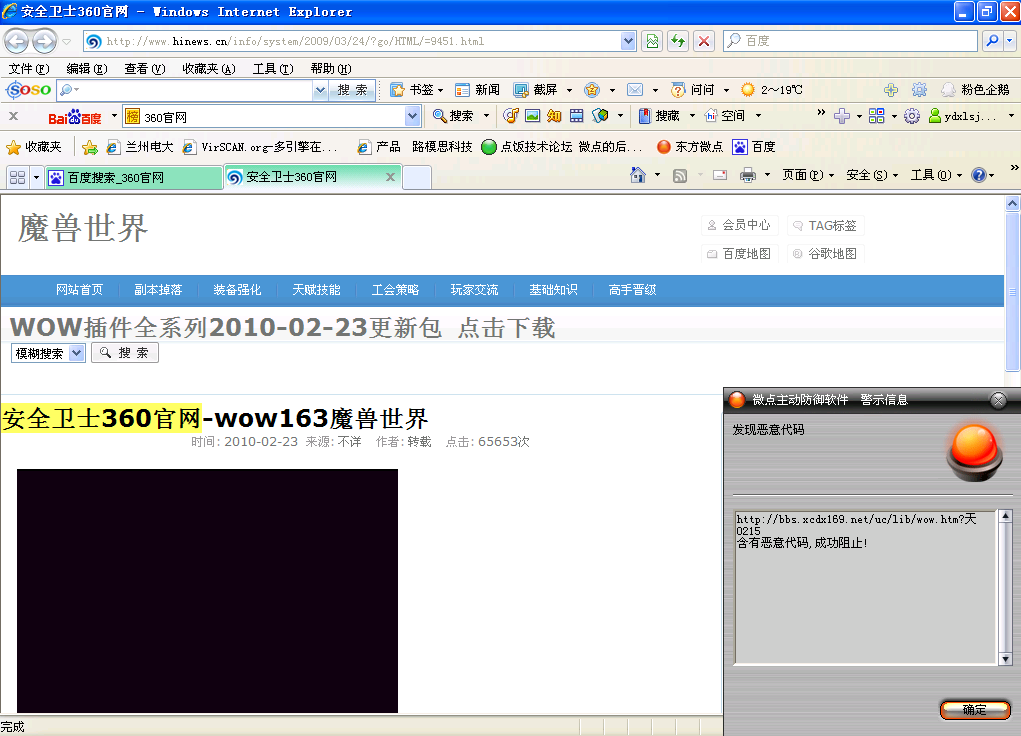
Task: Open the SOSO 书签 bookmarks button
Action: pyautogui.click(x=415, y=90)
